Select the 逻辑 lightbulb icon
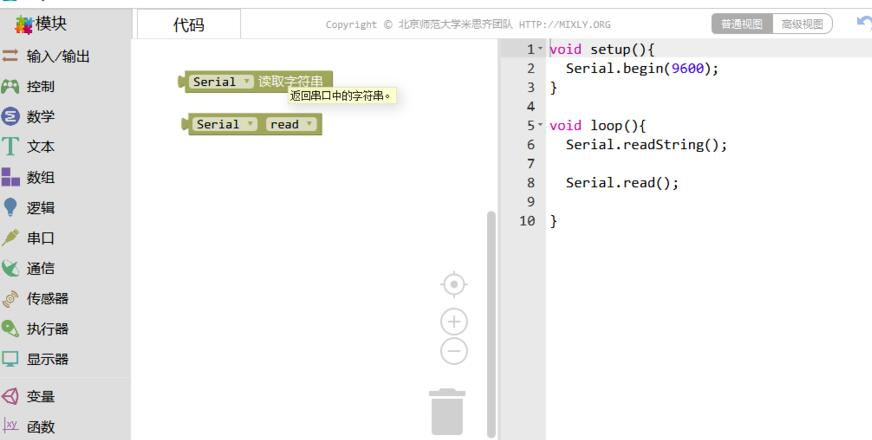 click(x=10, y=207)
